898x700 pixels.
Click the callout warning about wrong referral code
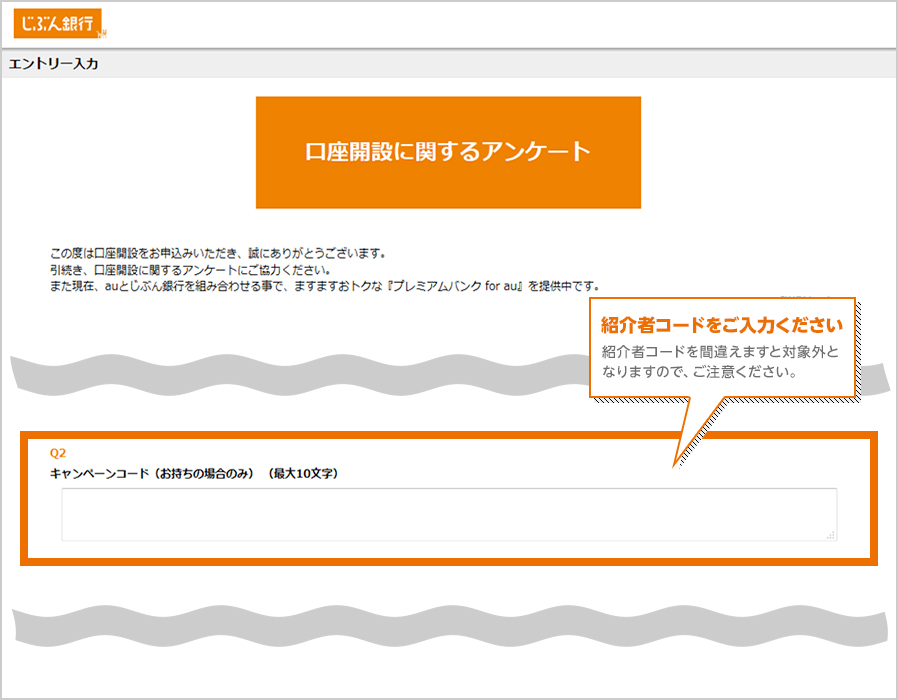721,363
